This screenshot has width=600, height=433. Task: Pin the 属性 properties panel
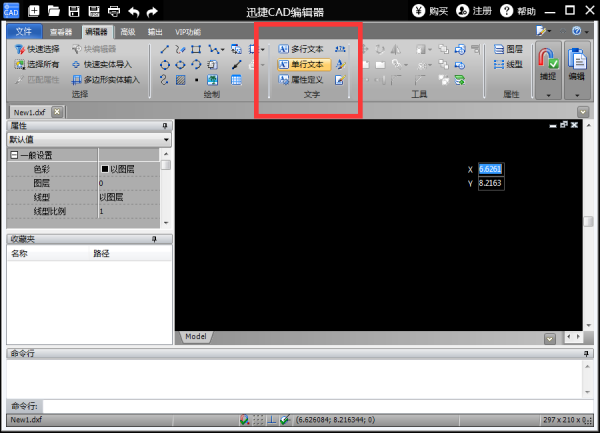(165, 126)
